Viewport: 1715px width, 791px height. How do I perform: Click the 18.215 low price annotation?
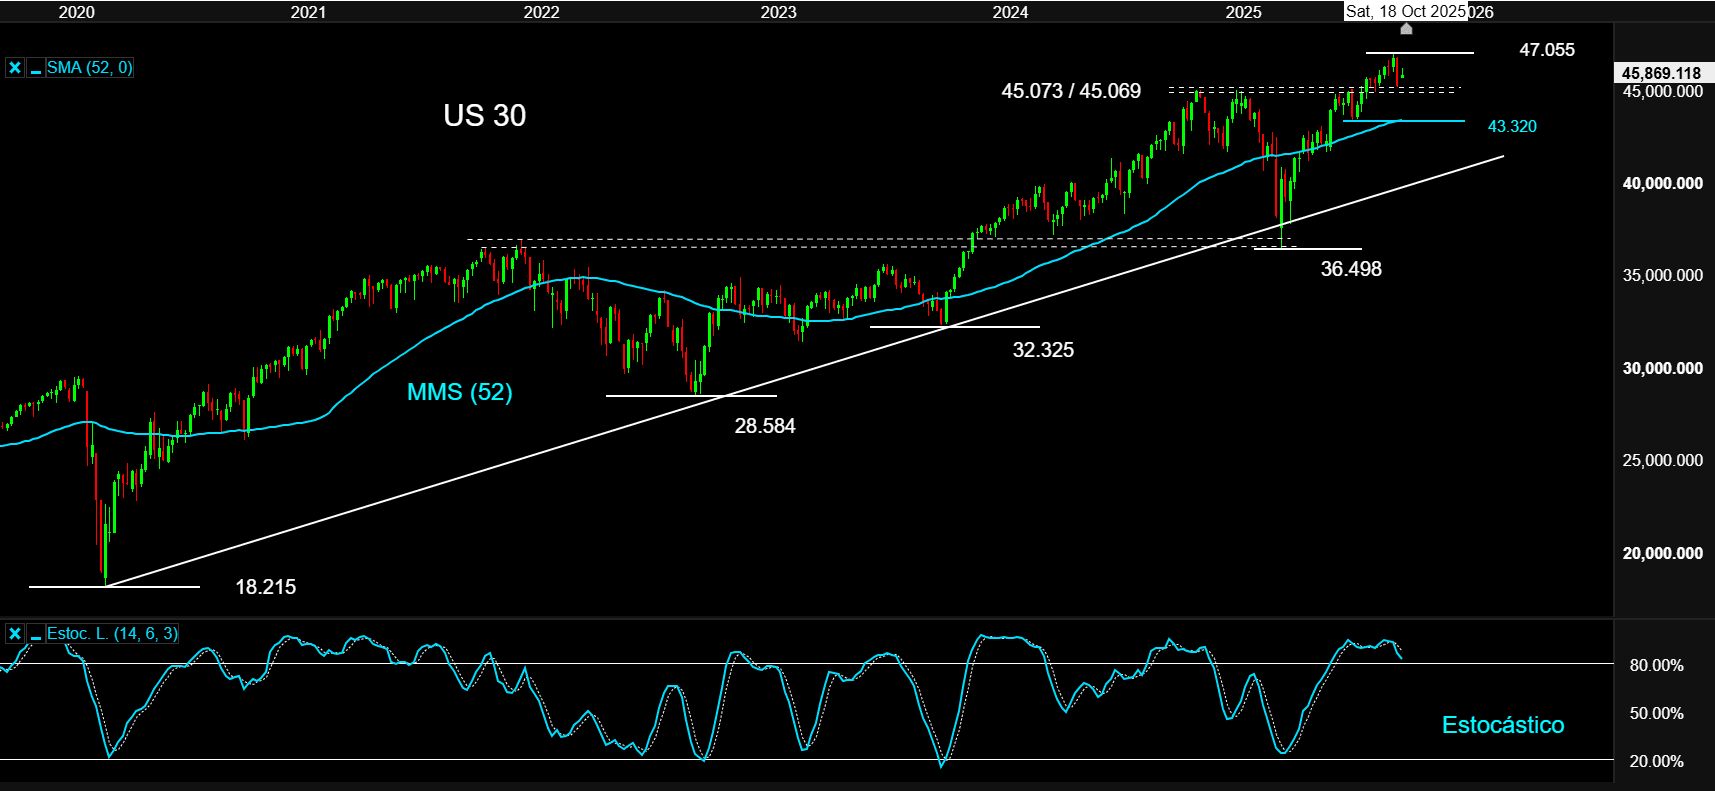265,587
